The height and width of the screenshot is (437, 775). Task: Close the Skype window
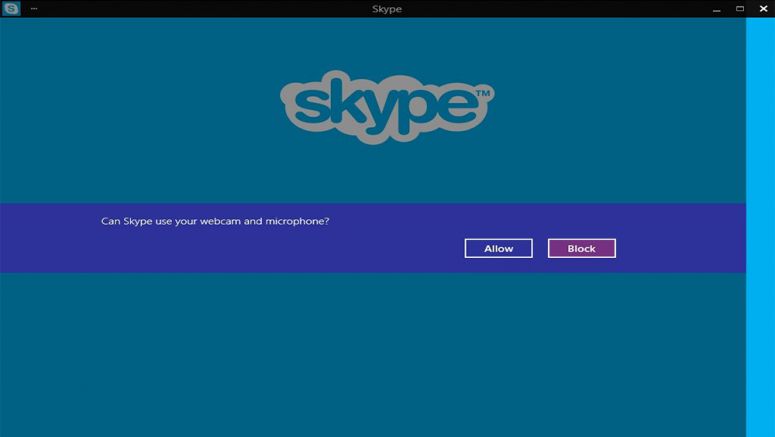click(762, 9)
